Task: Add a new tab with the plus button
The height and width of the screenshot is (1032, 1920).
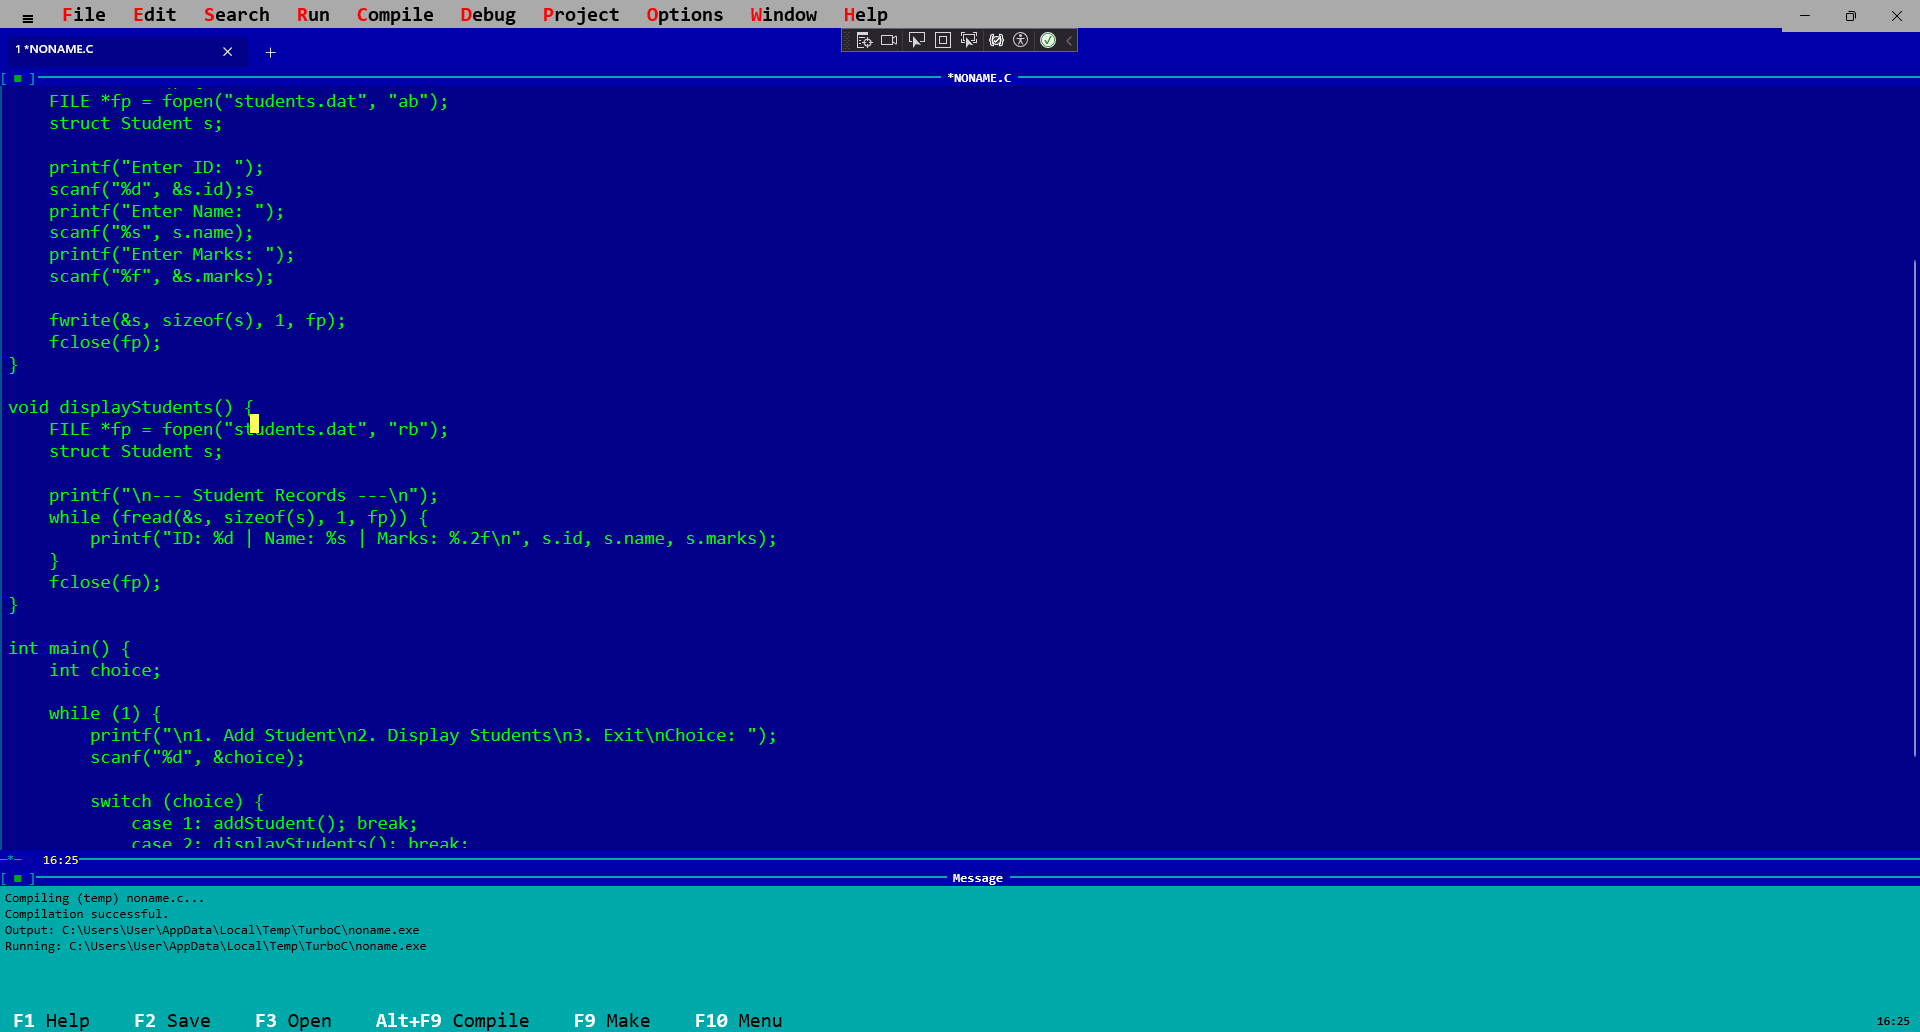Action: click(270, 52)
